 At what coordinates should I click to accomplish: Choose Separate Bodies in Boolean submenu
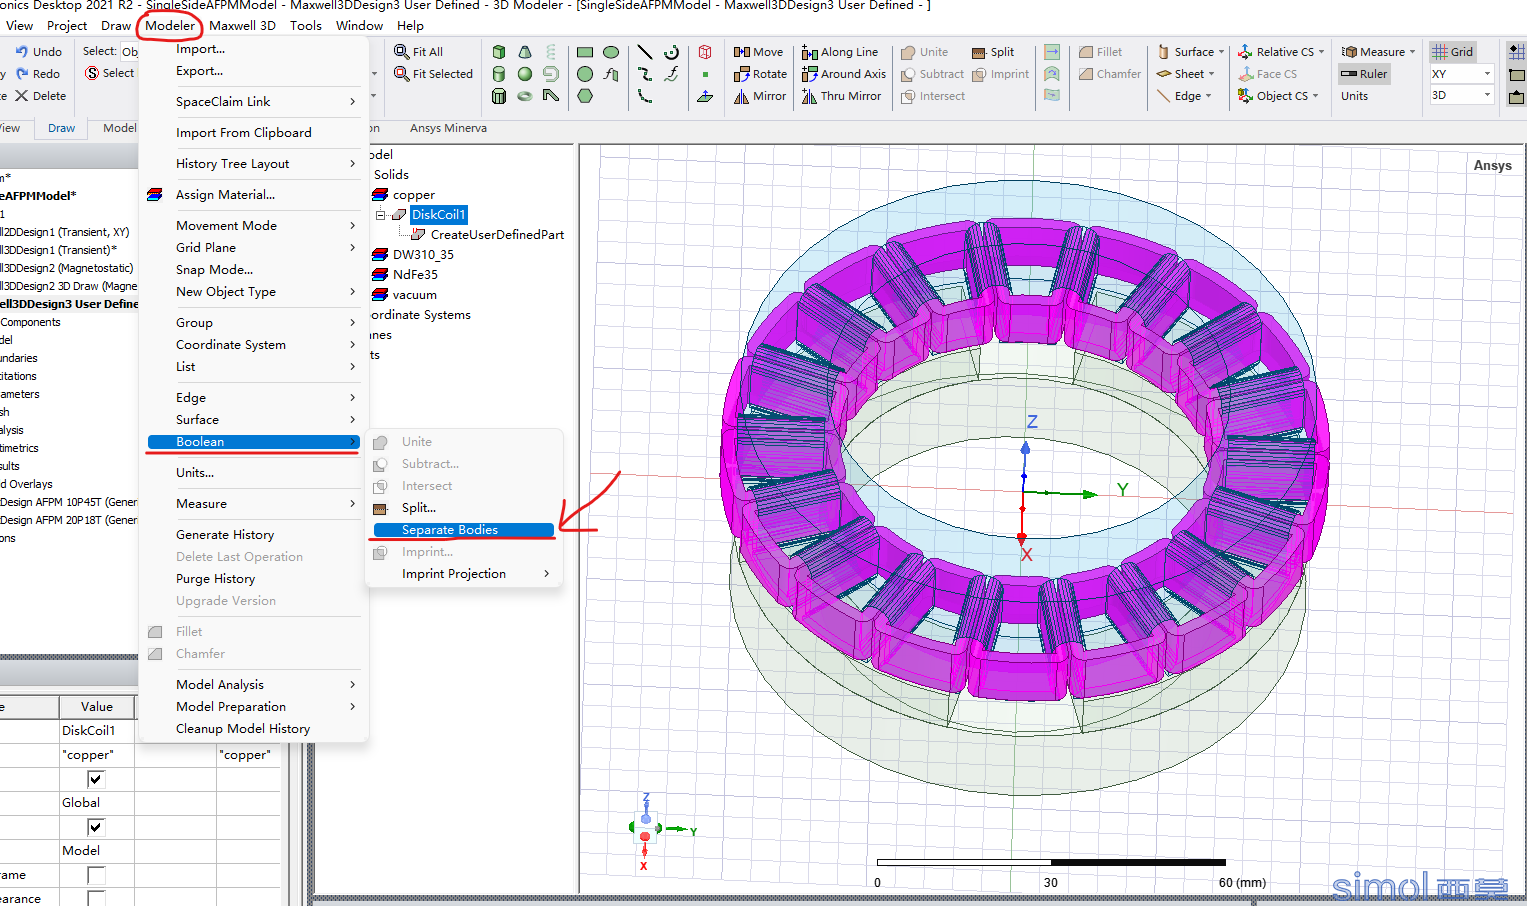coord(463,530)
